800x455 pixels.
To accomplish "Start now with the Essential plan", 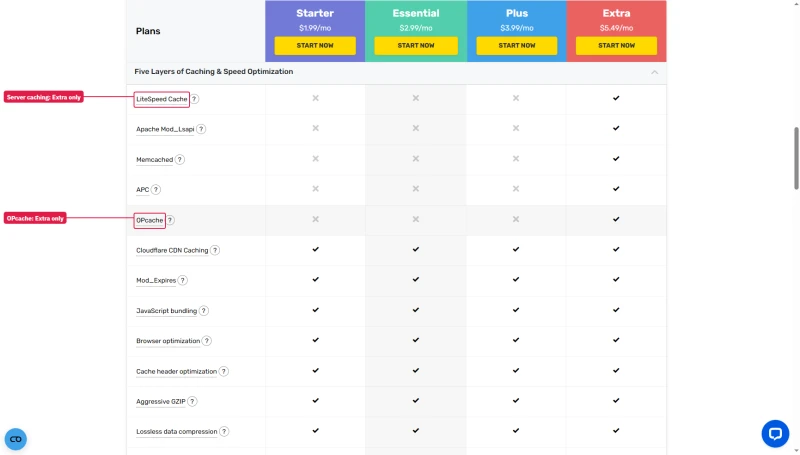I will tap(416, 45).
